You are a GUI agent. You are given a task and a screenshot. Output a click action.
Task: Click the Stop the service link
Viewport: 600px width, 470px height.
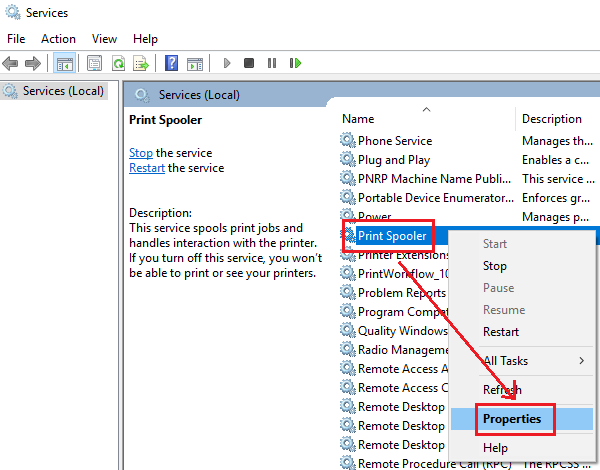141,153
